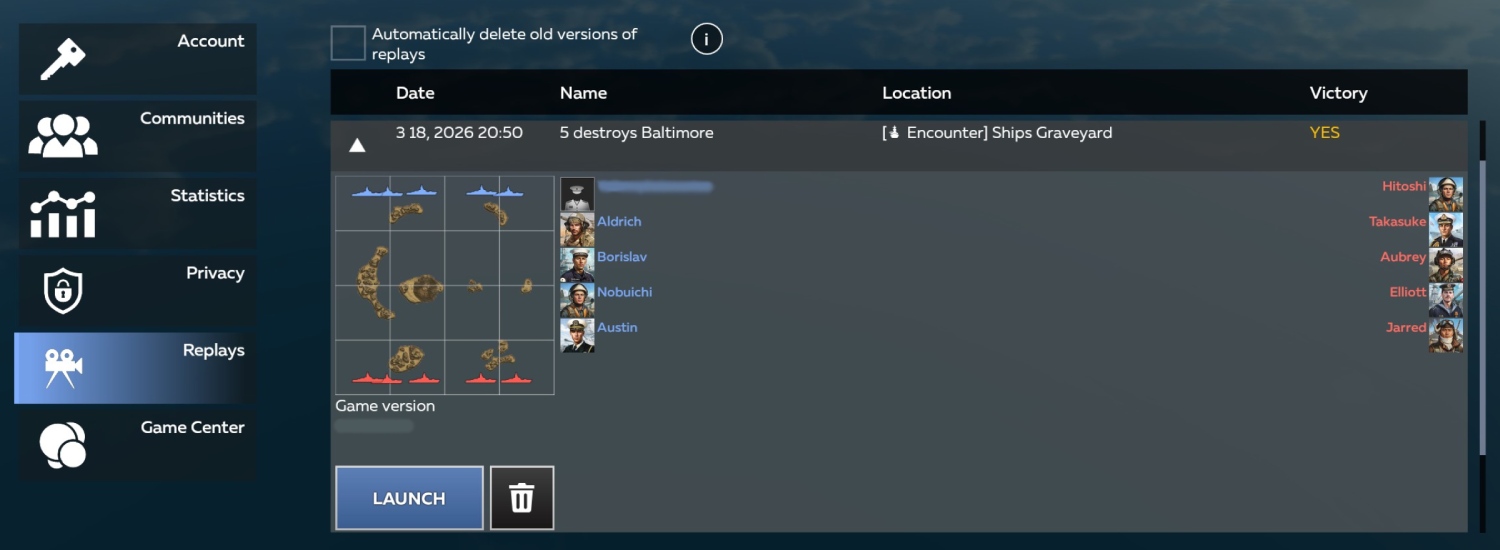This screenshot has height=550, width=1500.
Task: Click the trash can delete replay icon
Action: 521,498
